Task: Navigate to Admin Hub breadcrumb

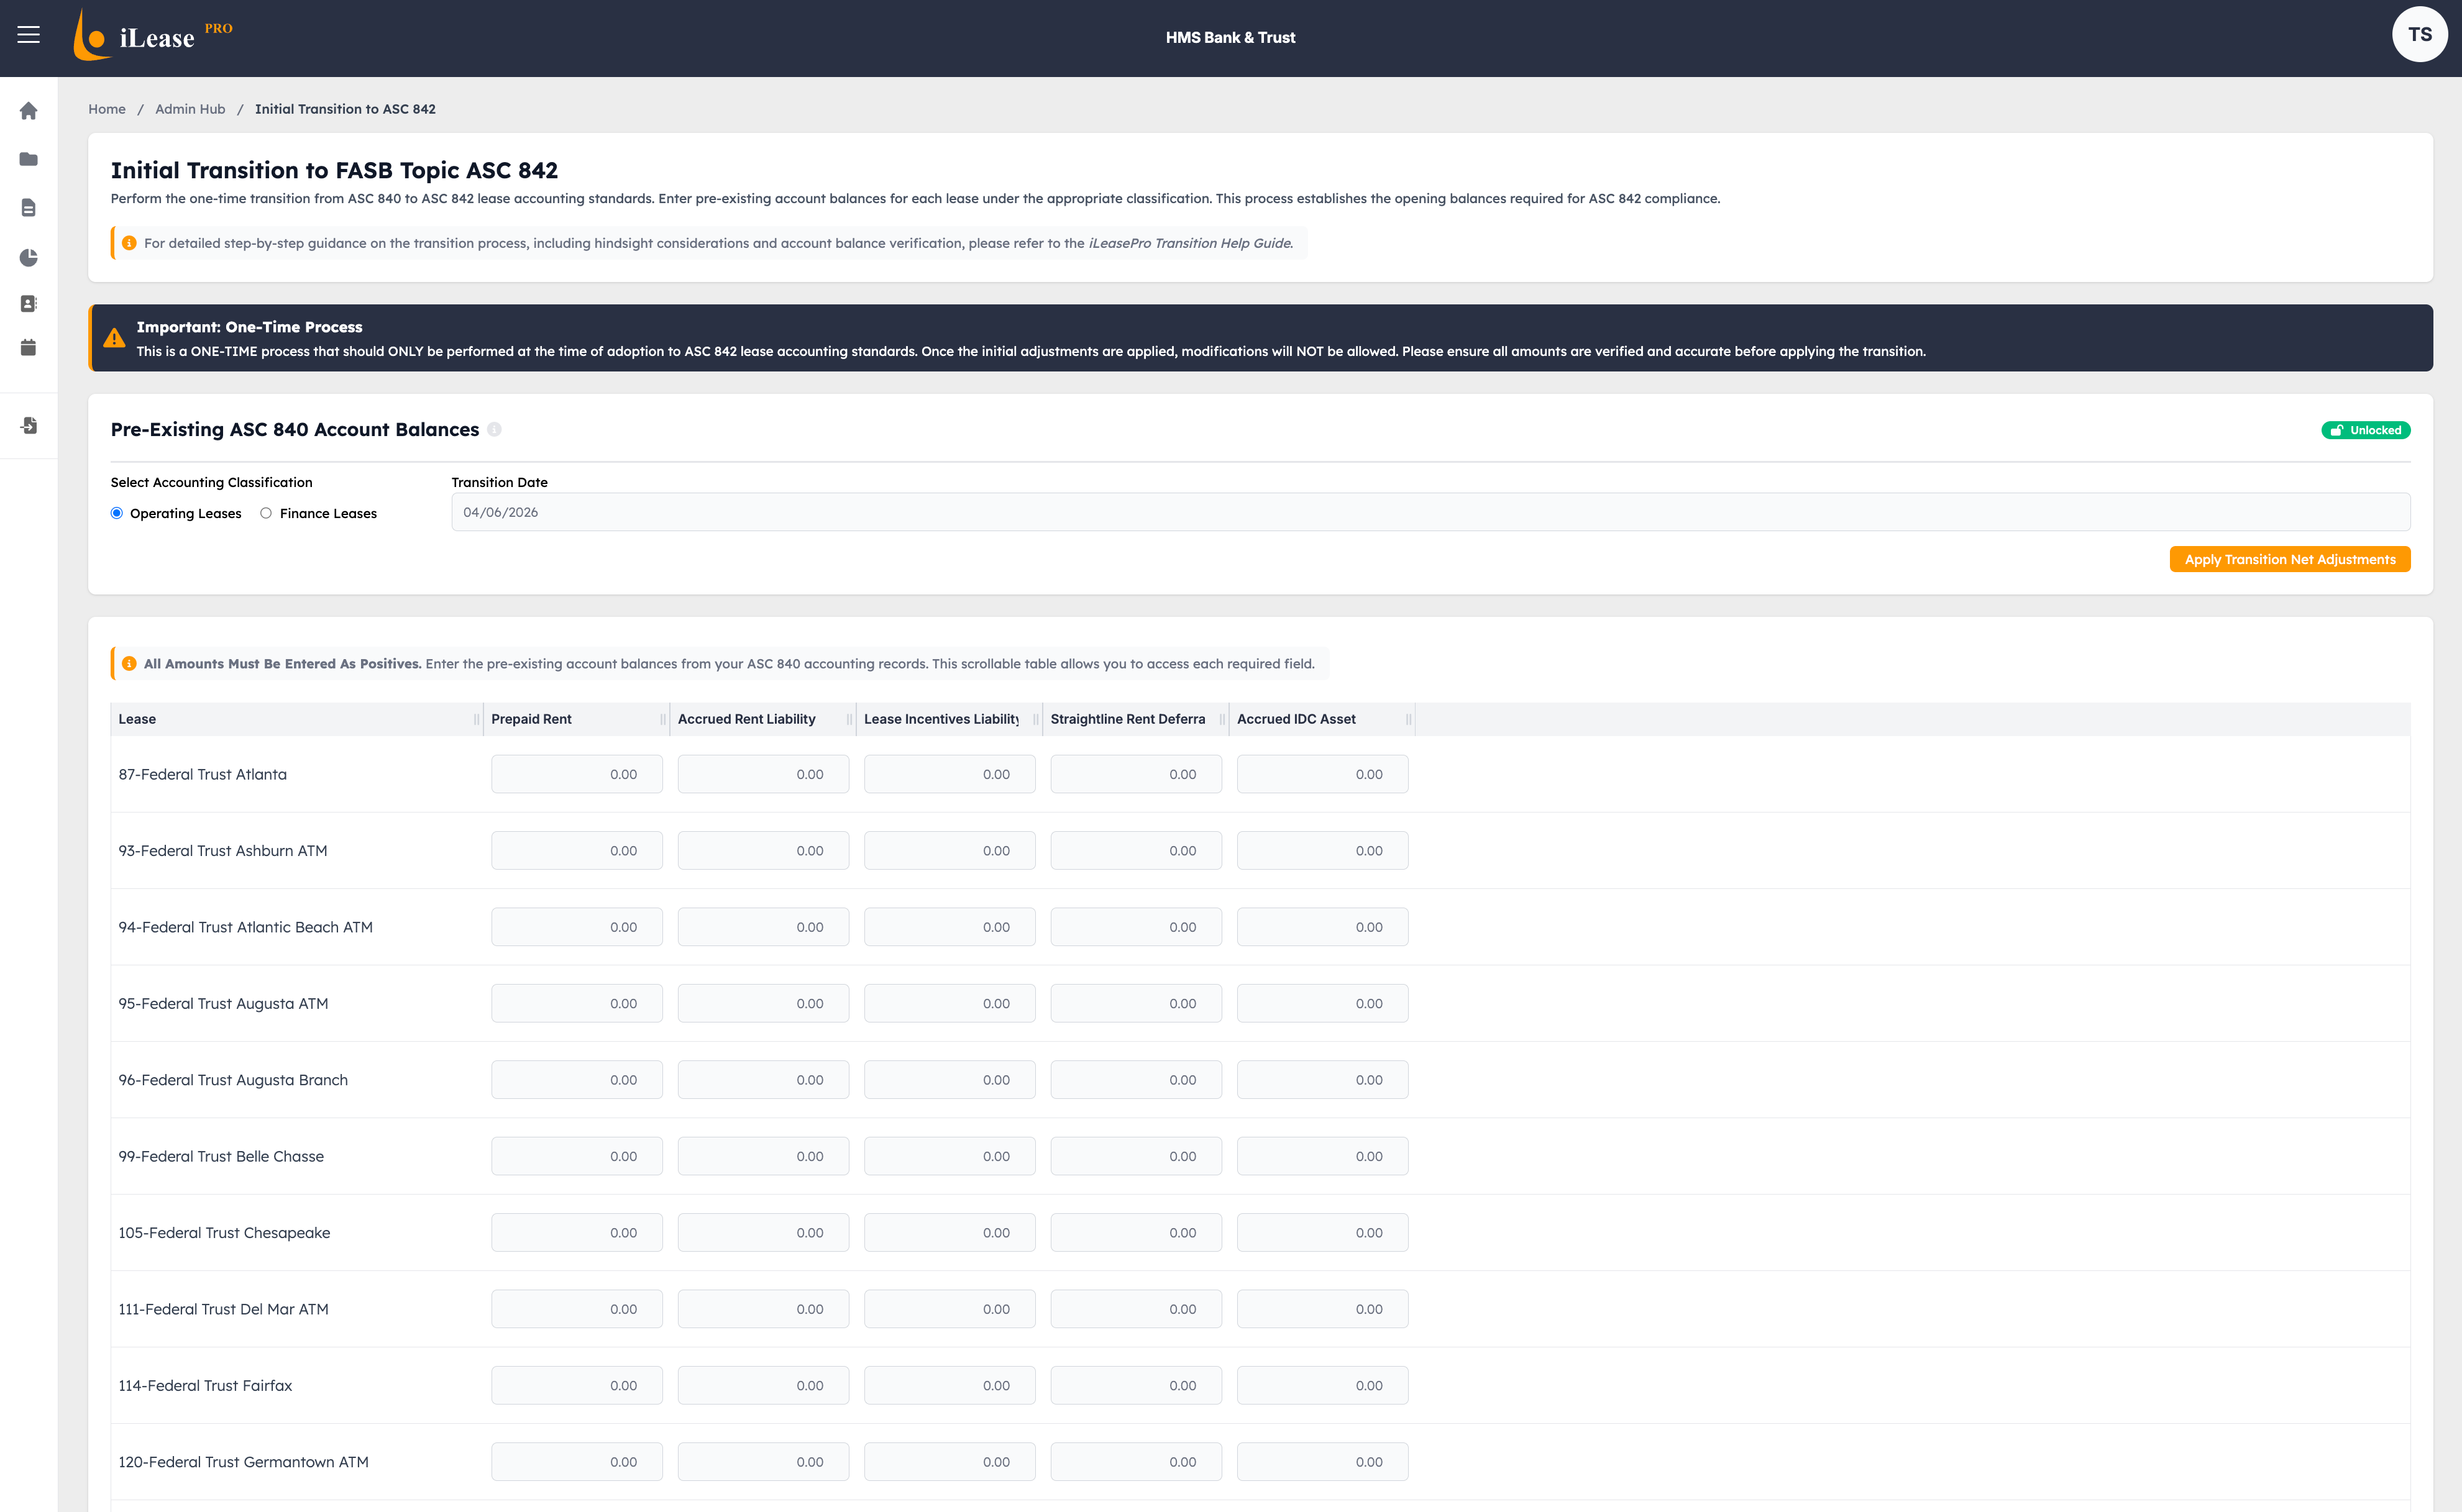Action: tap(190, 109)
